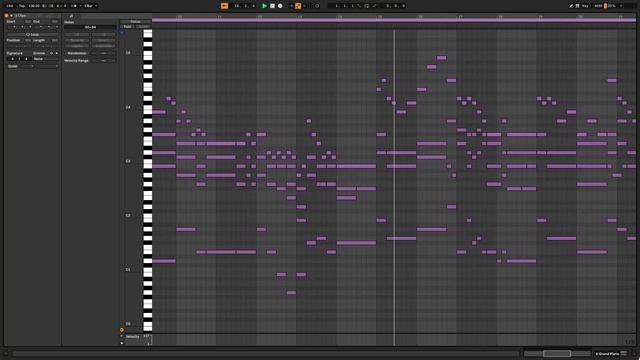This screenshot has height=360, width=640.
Task: Click the orange Back to Arrangement button
Action: [224, 6]
